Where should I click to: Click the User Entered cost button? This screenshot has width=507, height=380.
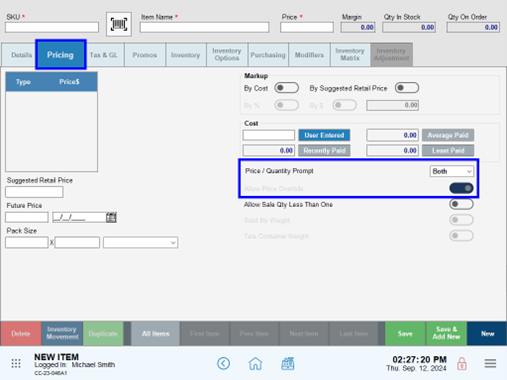click(x=324, y=135)
